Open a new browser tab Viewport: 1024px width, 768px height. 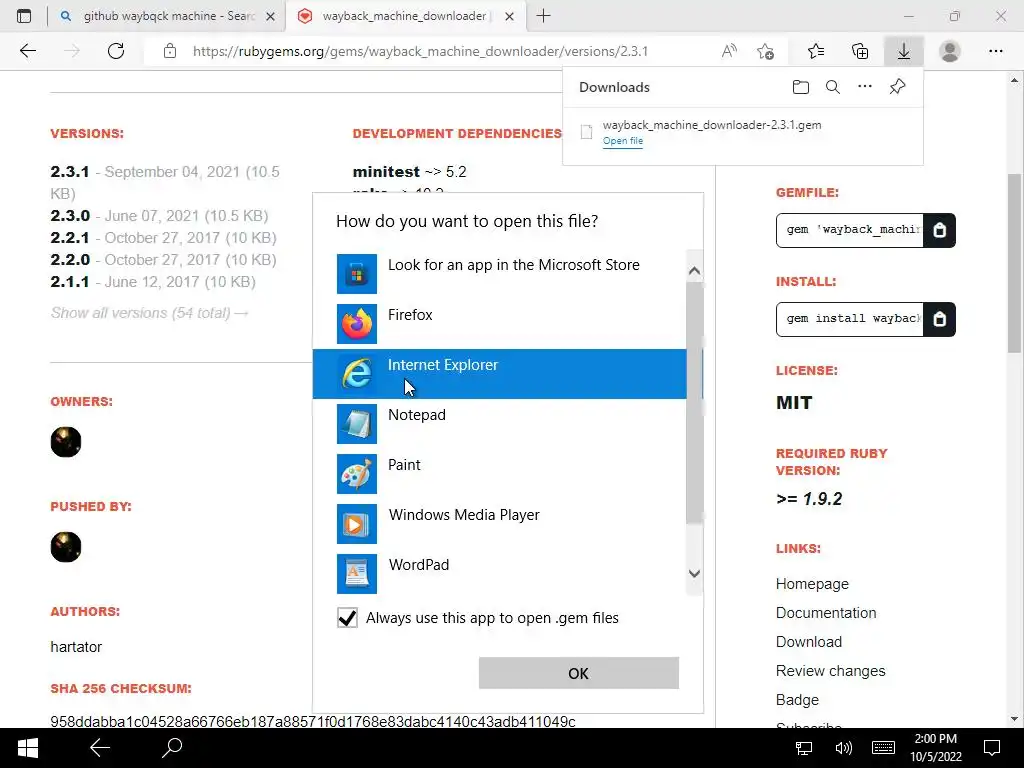coord(543,16)
